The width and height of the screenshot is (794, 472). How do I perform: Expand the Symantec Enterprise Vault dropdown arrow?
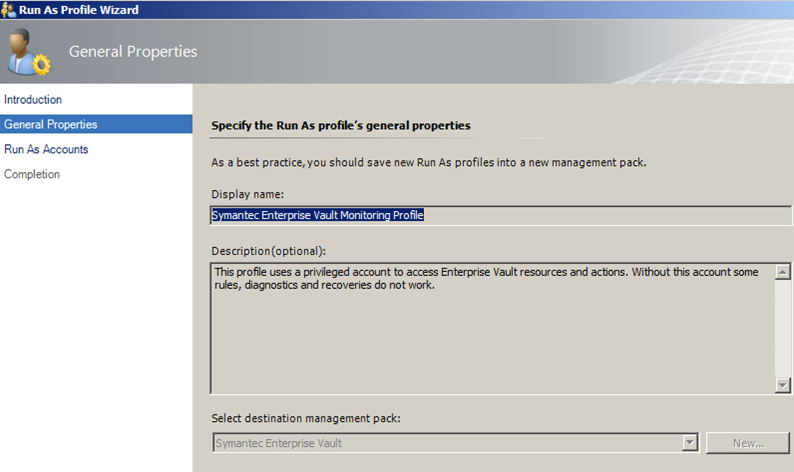(x=689, y=442)
